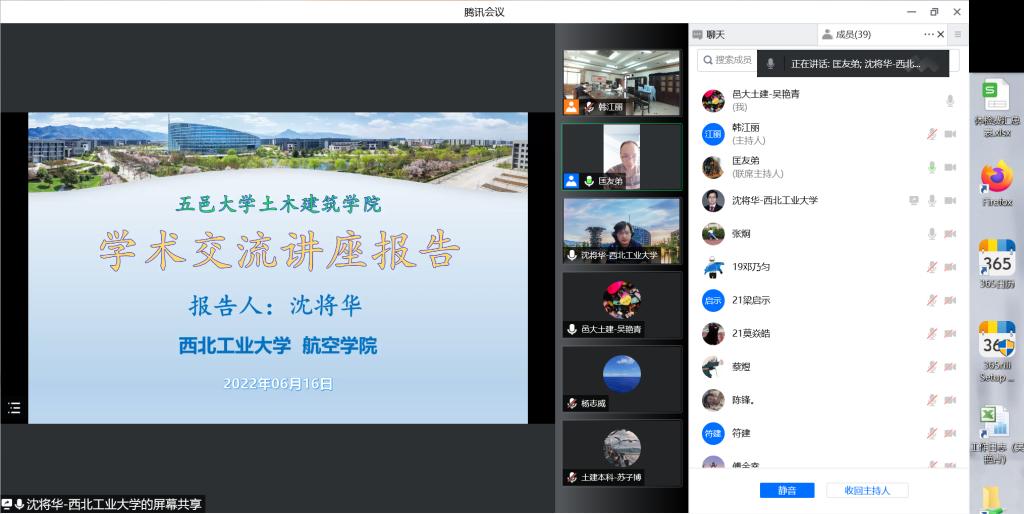The image size is (1024, 514).
Task: Click the screen share icon next to 沈将华-西北工业大学
Action: [913, 201]
